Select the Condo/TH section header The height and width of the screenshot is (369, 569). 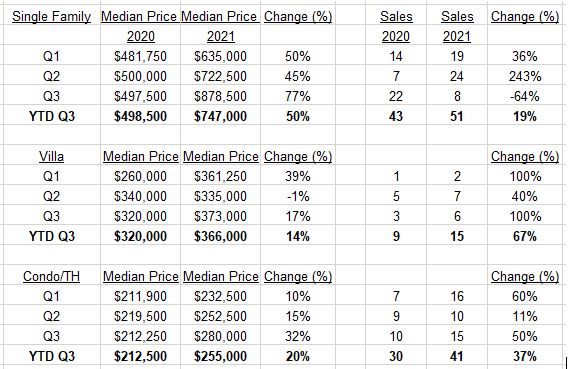[51, 276]
